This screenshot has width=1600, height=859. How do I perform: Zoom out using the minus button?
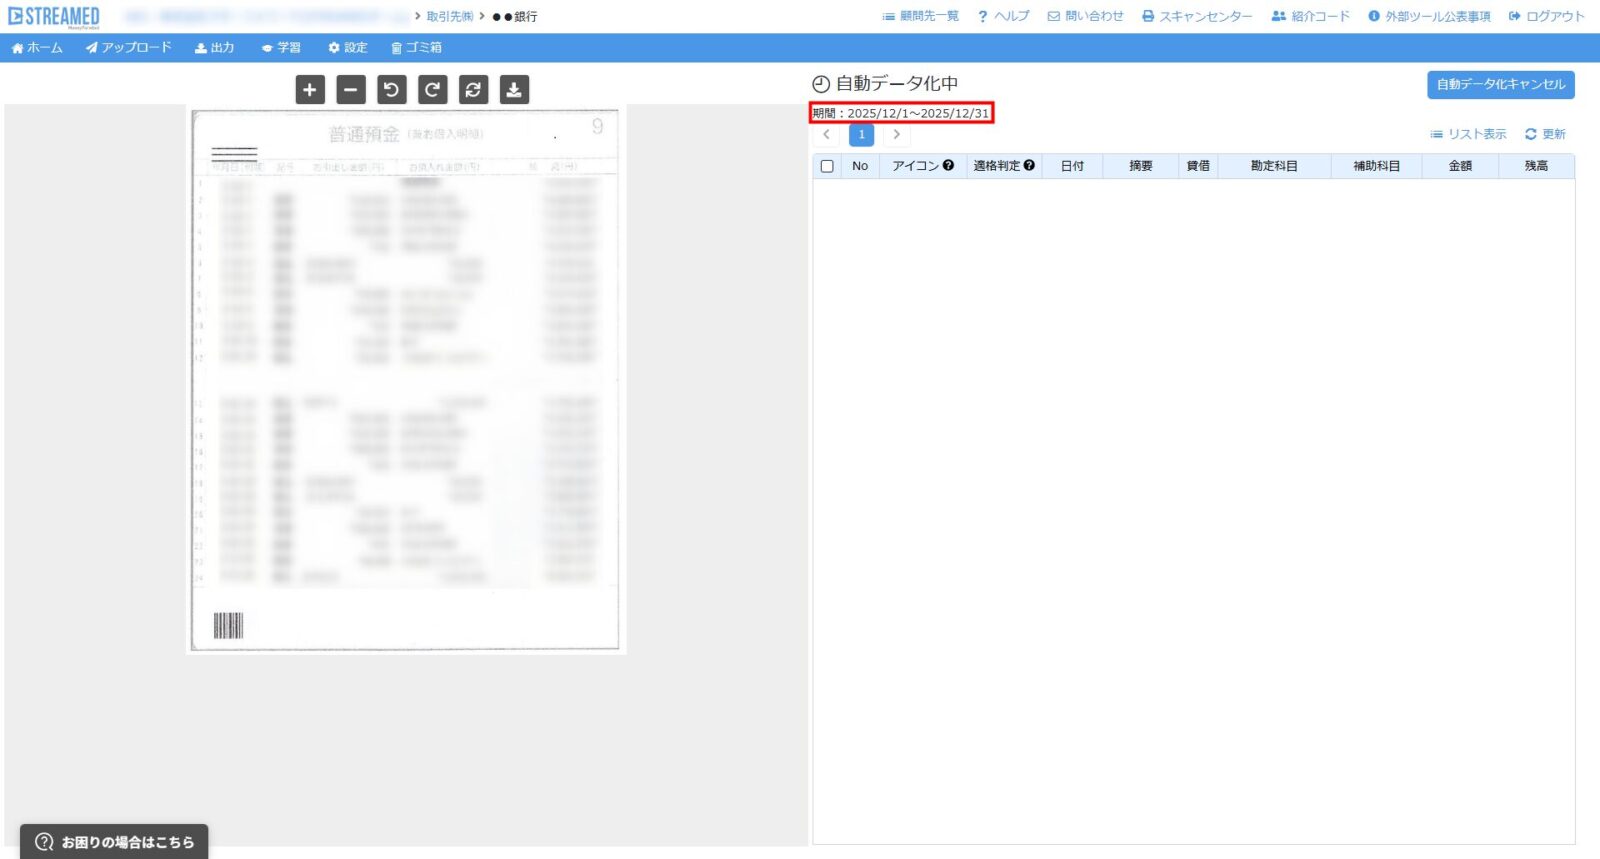pyautogui.click(x=351, y=90)
